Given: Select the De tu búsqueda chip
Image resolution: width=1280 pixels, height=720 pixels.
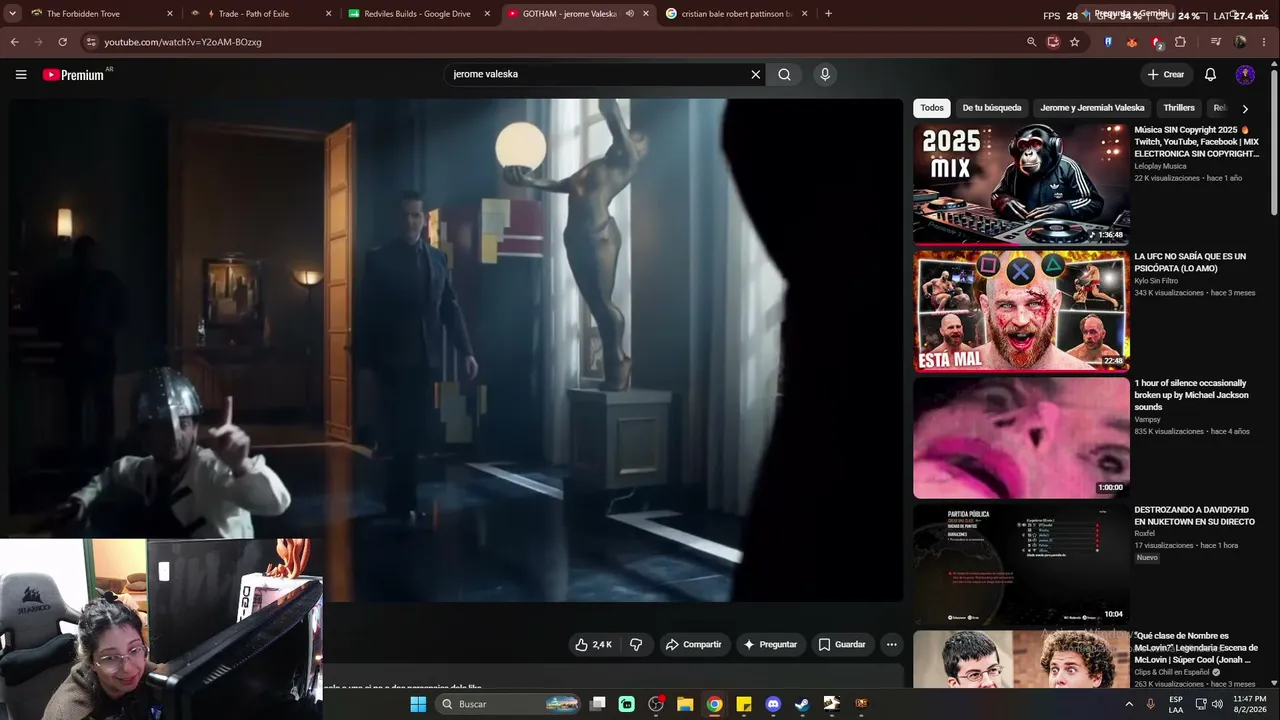Looking at the screenshot, I should [x=992, y=108].
